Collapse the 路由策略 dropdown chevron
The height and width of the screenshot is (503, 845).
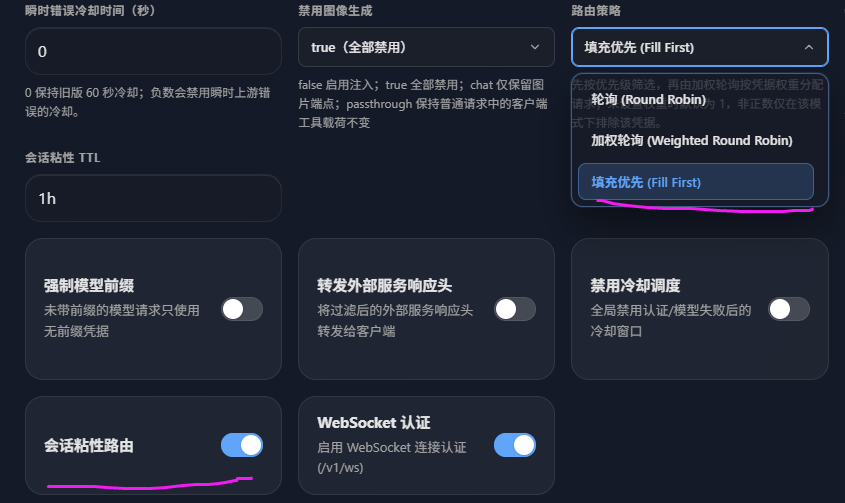(809, 47)
